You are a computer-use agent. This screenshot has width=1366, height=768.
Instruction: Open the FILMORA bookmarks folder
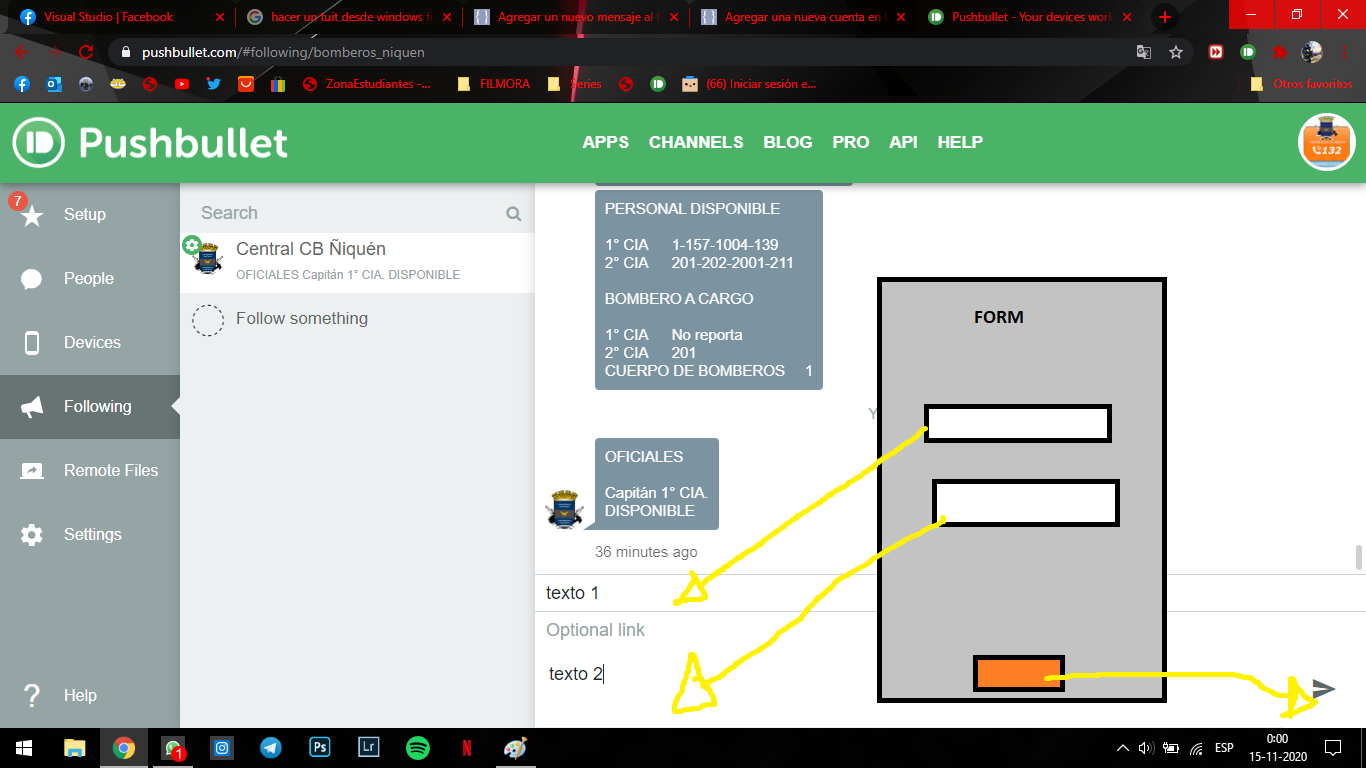493,84
